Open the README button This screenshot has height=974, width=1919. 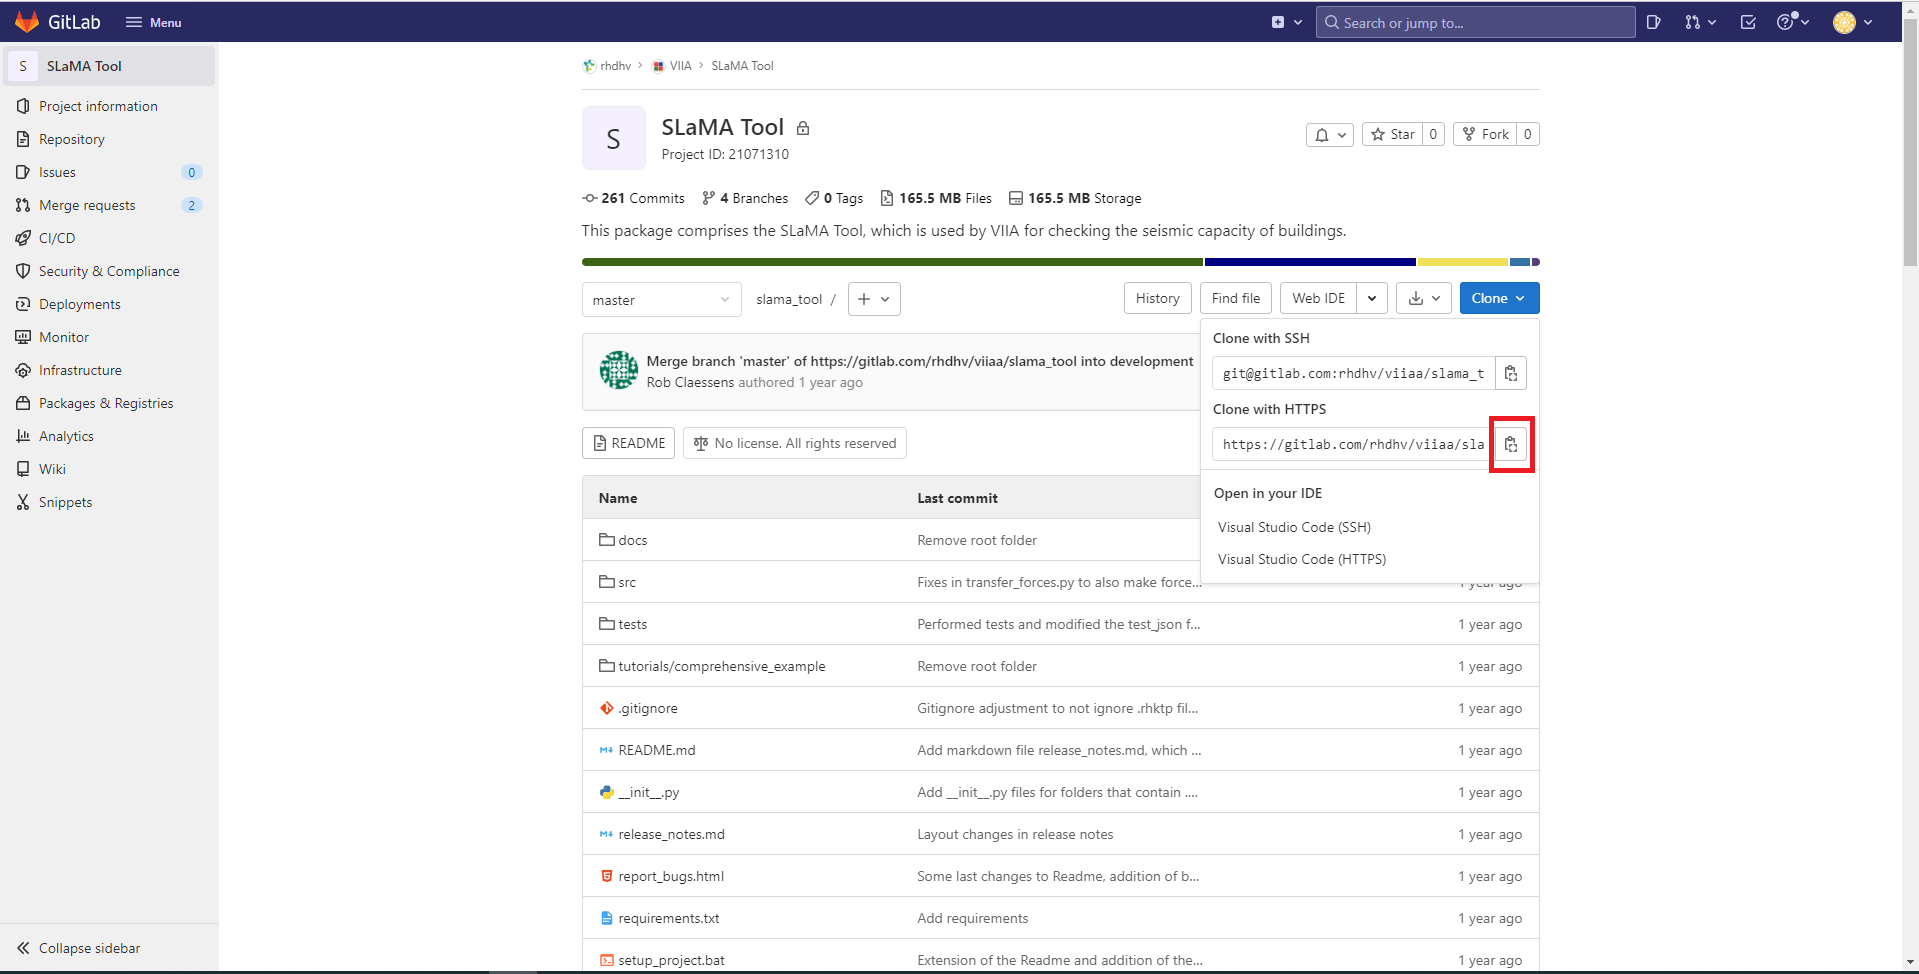[628, 443]
